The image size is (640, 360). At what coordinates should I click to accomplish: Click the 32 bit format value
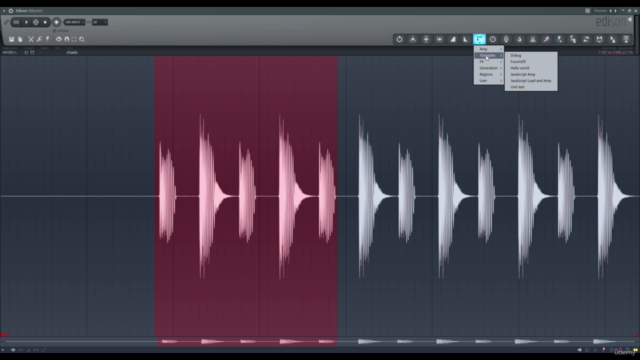[x=26, y=52]
